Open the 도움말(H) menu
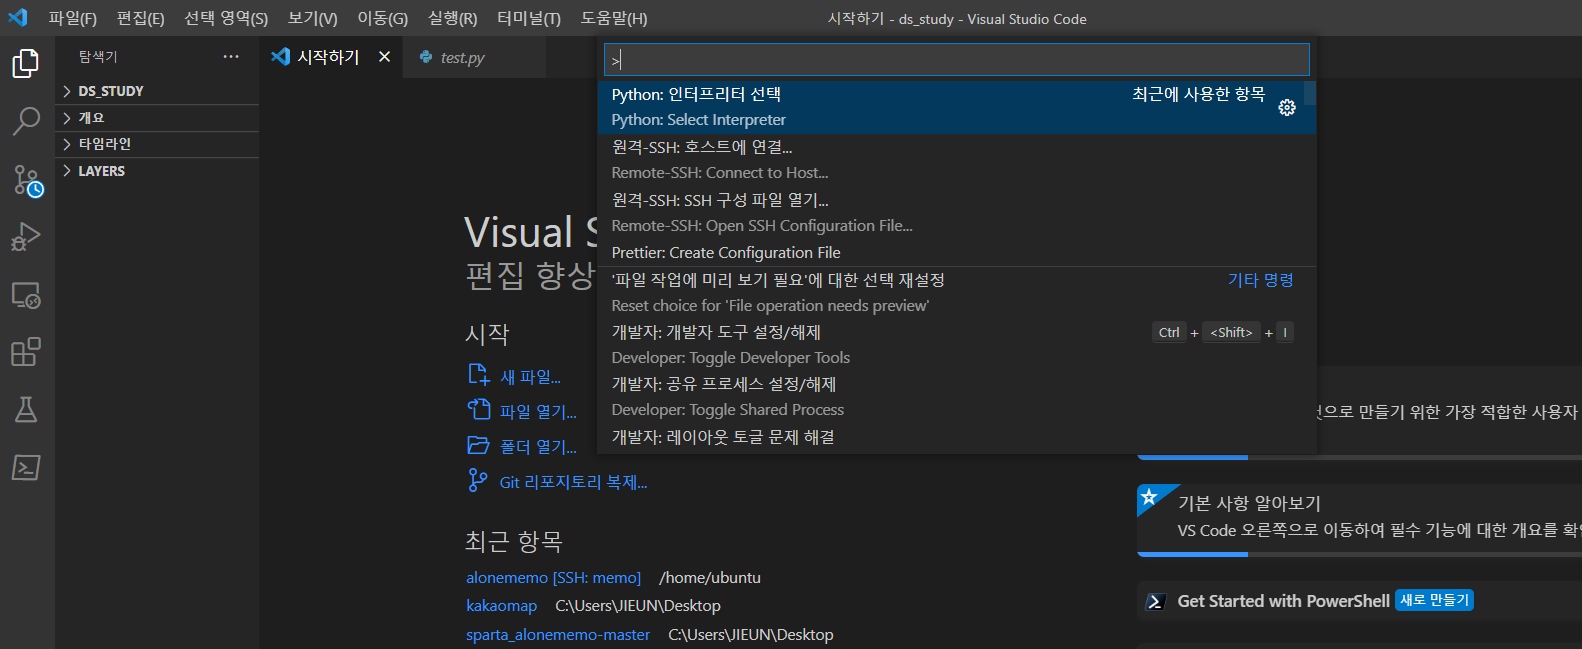 (614, 19)
